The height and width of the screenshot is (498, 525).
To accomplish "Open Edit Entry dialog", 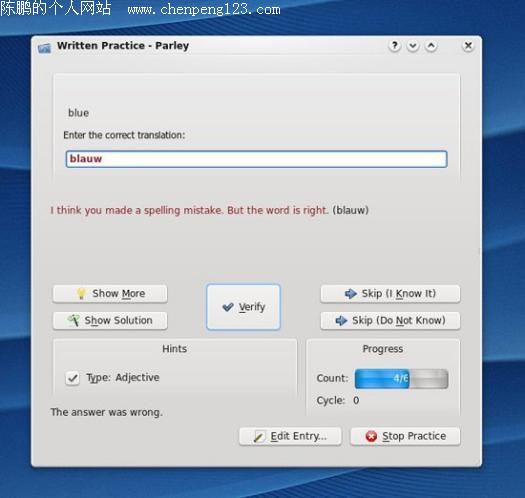I will tap(290, 436).
